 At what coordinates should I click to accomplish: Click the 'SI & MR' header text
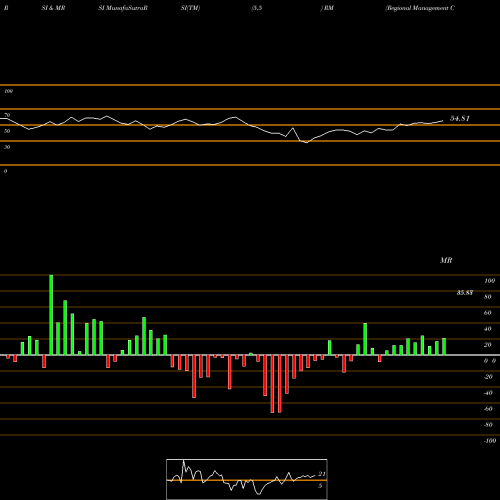[53, 8]
